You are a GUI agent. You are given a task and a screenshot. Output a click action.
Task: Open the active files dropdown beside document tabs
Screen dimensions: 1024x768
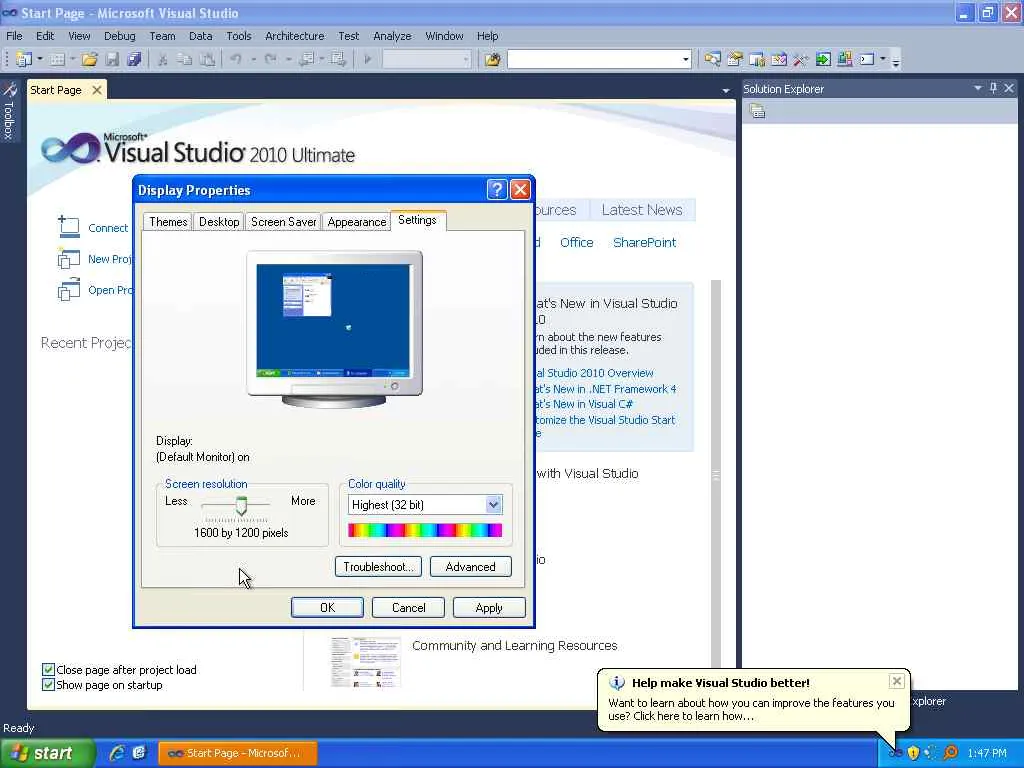click(x=726, y=91)
